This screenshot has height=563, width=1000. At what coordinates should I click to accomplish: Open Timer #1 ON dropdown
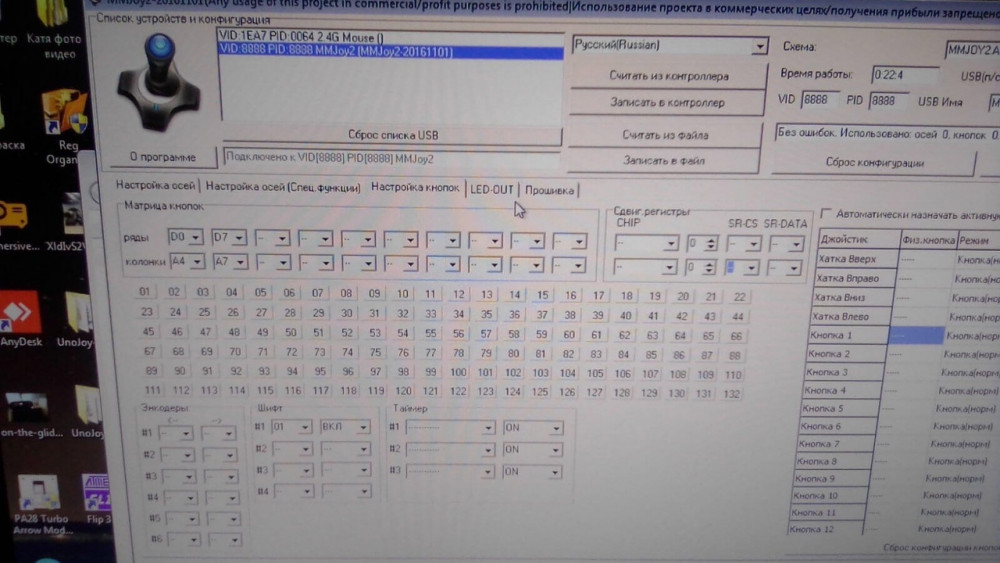(532, 428)
